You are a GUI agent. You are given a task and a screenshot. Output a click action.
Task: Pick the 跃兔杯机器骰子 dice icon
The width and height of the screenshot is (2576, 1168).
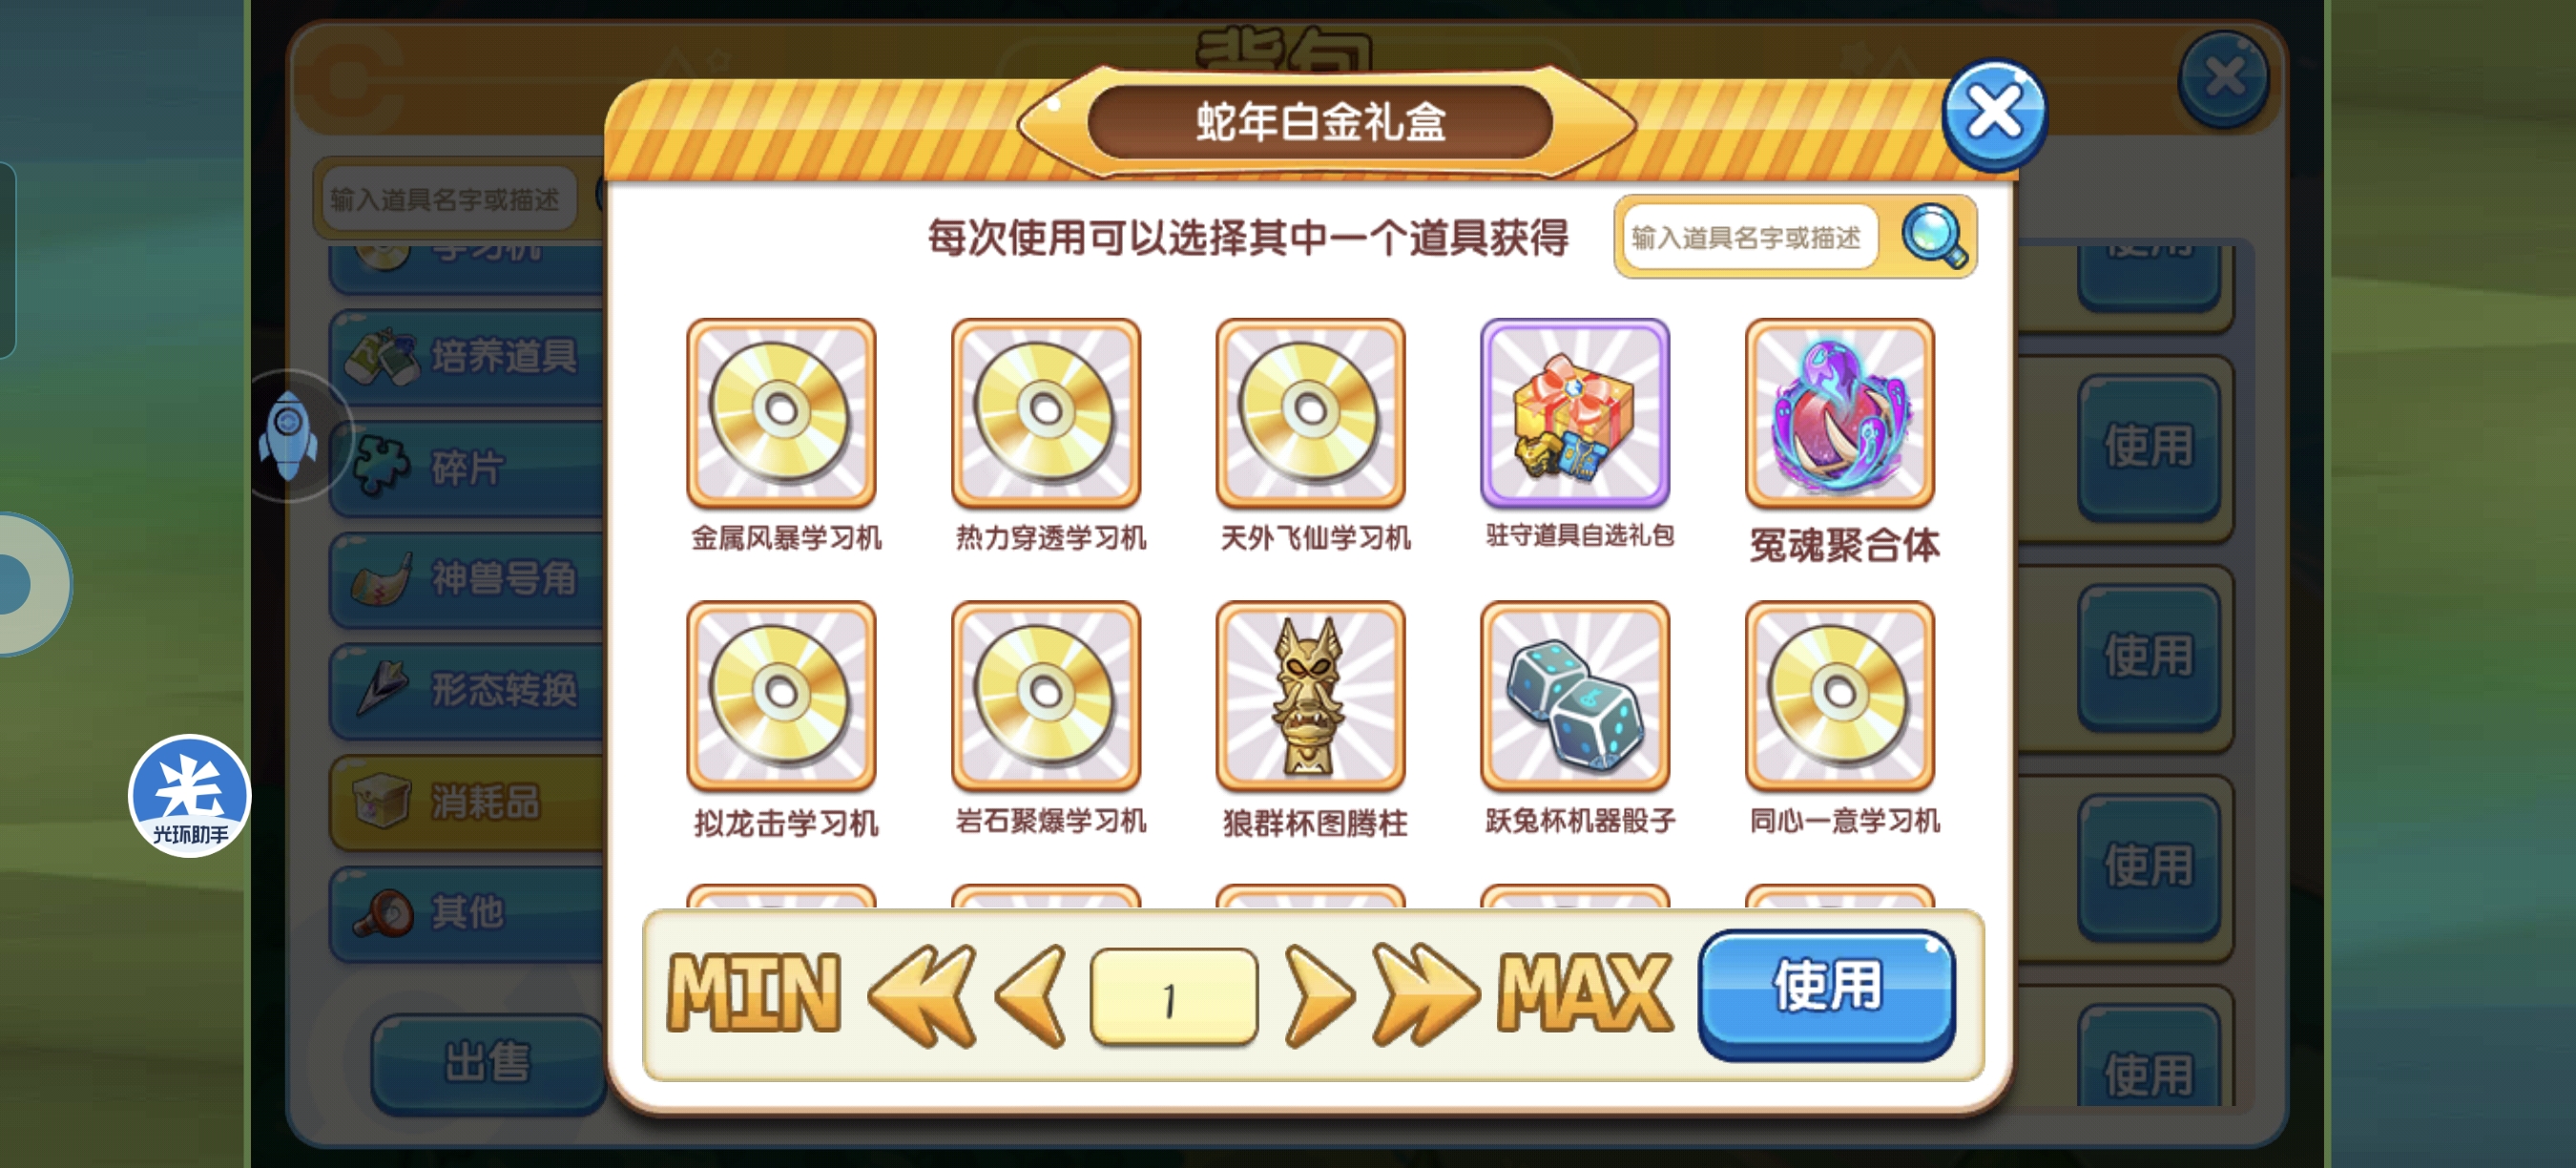click(1575, 696)
